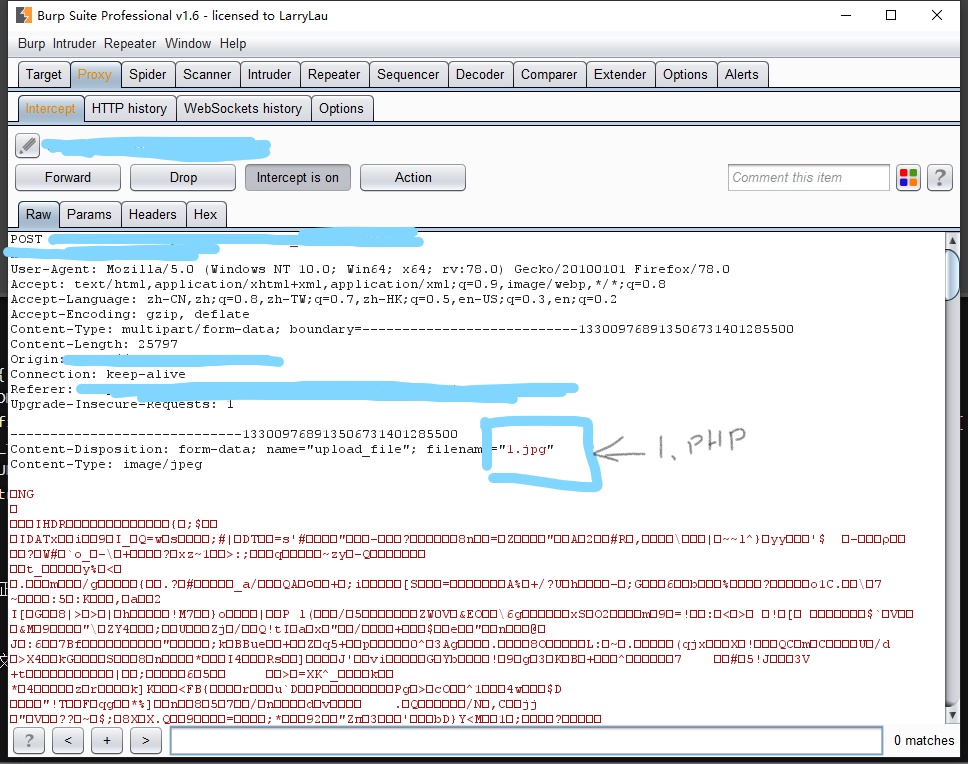Go to previous search match
The width and height of the screenshot is (968, 764).
67,740
